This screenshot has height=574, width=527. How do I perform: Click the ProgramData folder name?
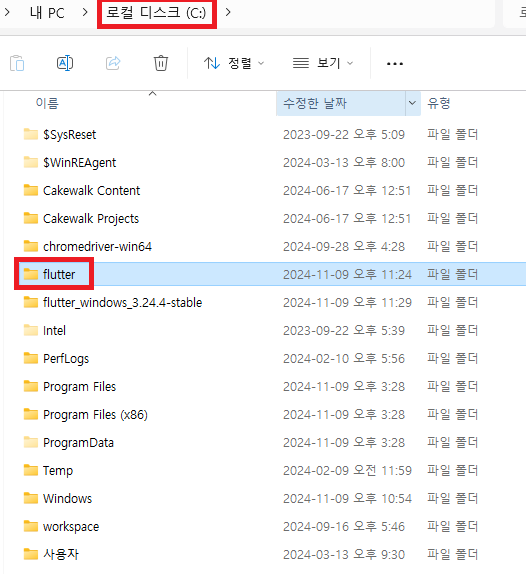coord(78,443)
